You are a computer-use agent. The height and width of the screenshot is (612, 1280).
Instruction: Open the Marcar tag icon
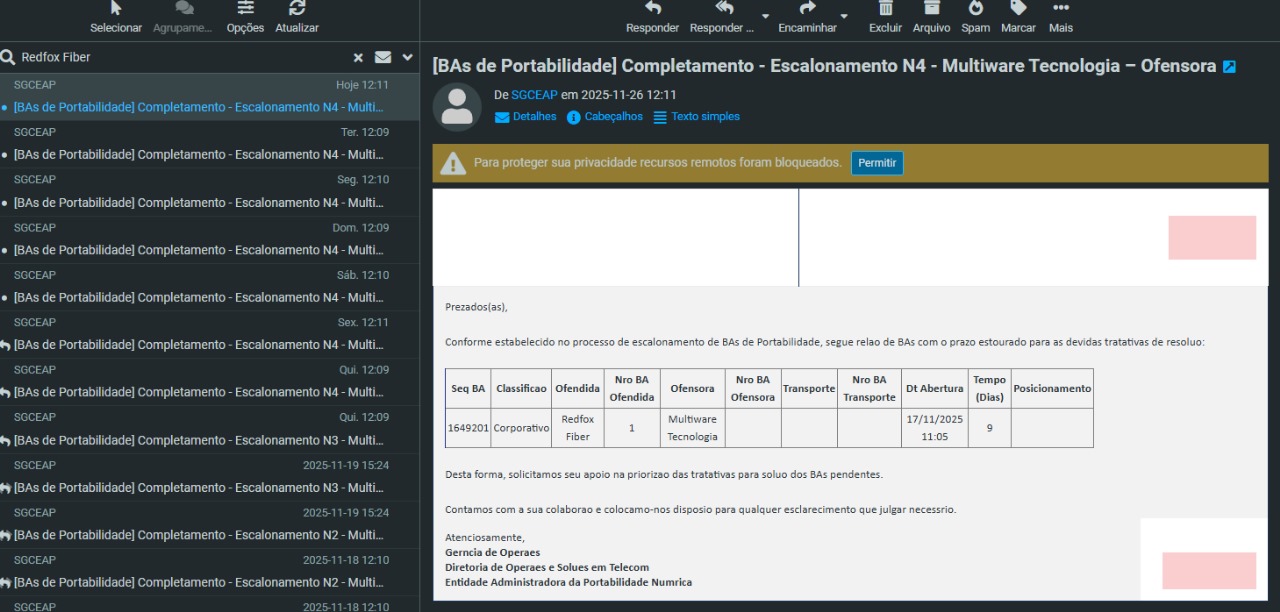tap(1018, 10)
